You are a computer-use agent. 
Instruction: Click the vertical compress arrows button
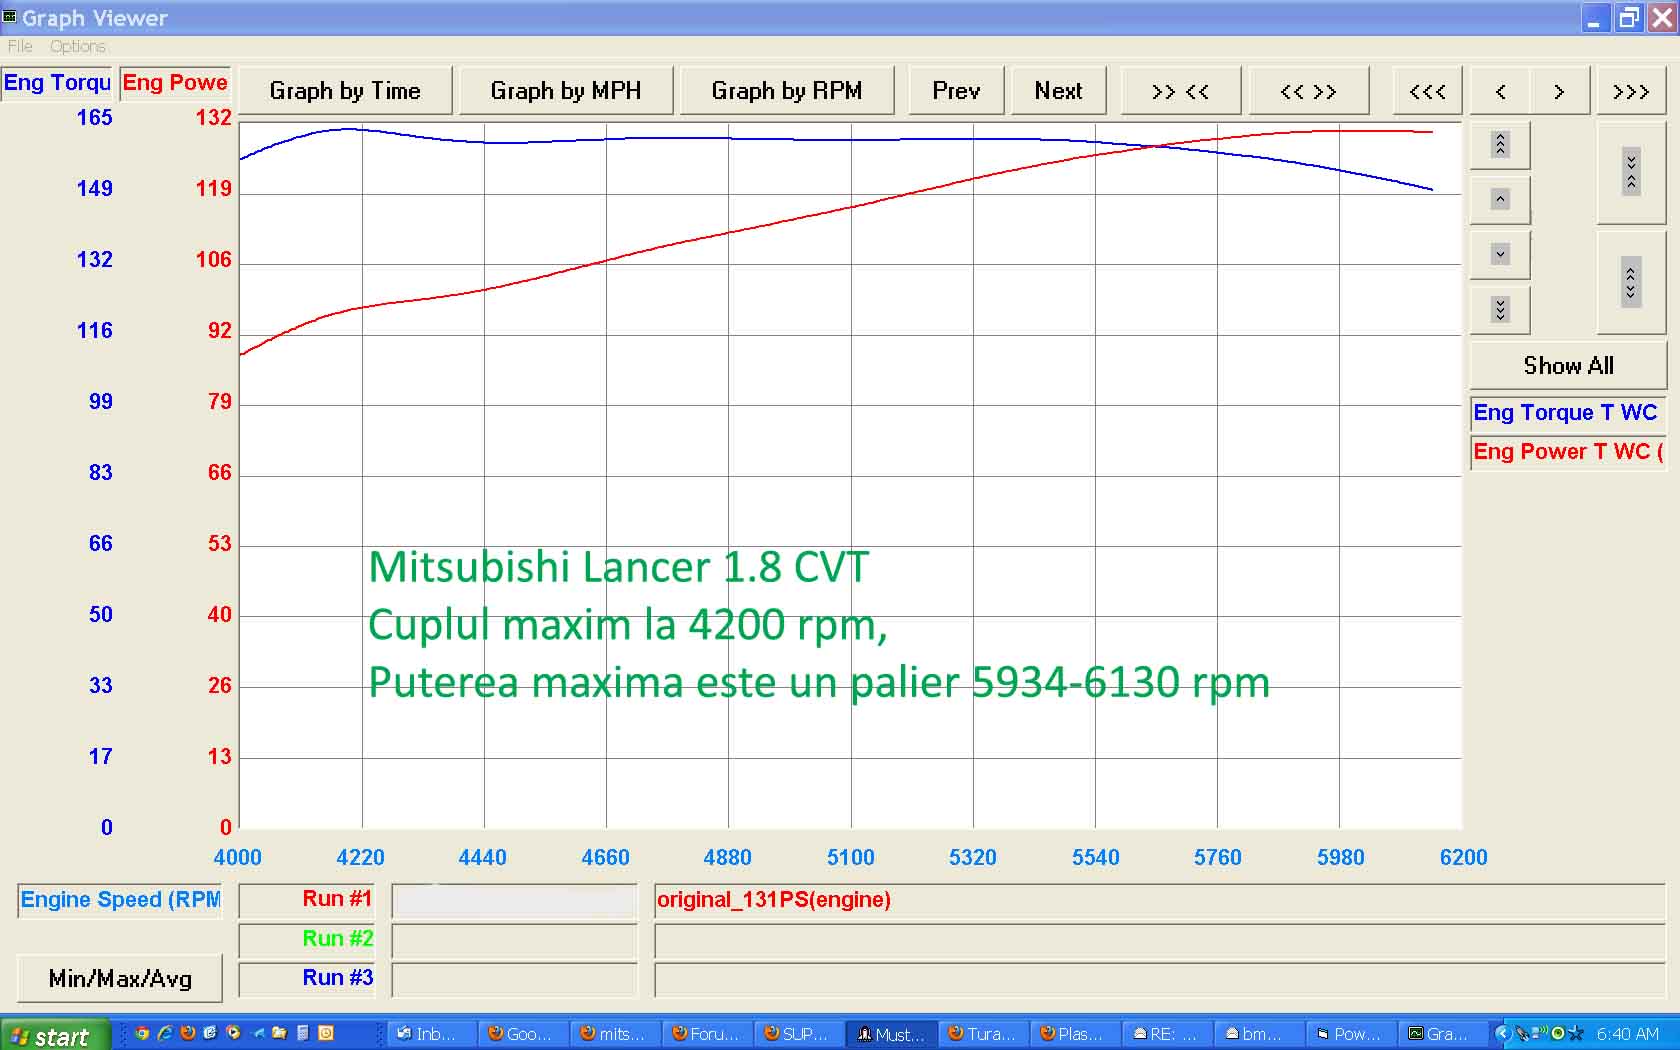(x=1631, y=173)
